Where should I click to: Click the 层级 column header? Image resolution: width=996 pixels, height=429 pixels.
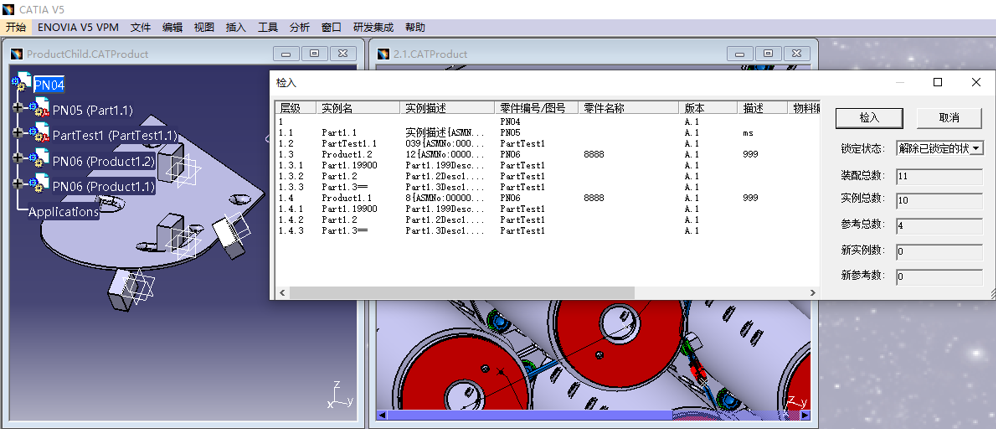coord(295,107)
